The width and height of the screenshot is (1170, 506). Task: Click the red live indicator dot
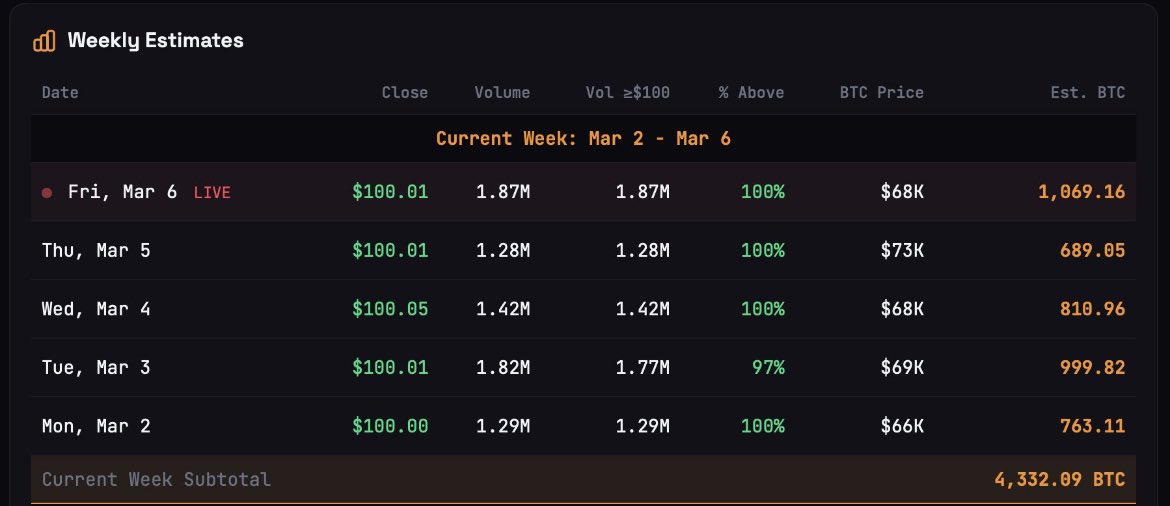point(47,192)
